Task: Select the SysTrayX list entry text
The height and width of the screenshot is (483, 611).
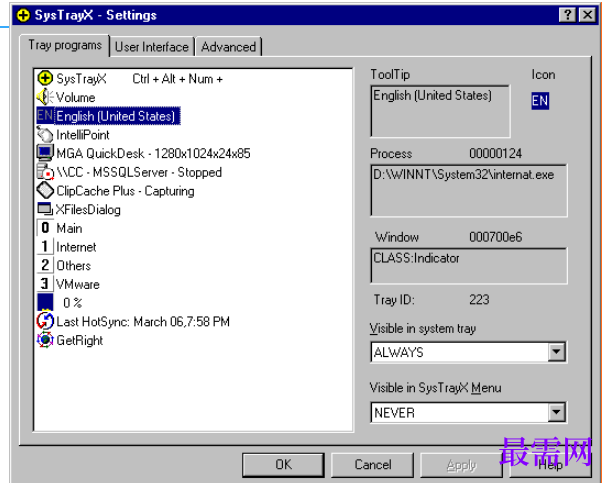Action: 81,79
